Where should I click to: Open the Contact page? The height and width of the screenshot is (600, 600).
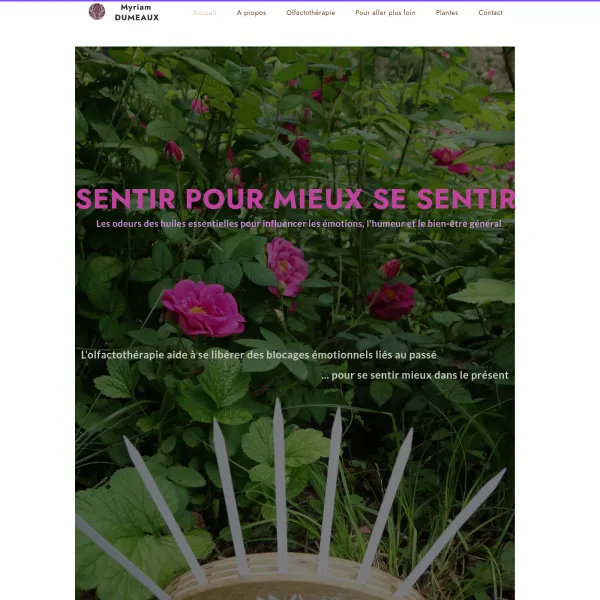(490, 13)
